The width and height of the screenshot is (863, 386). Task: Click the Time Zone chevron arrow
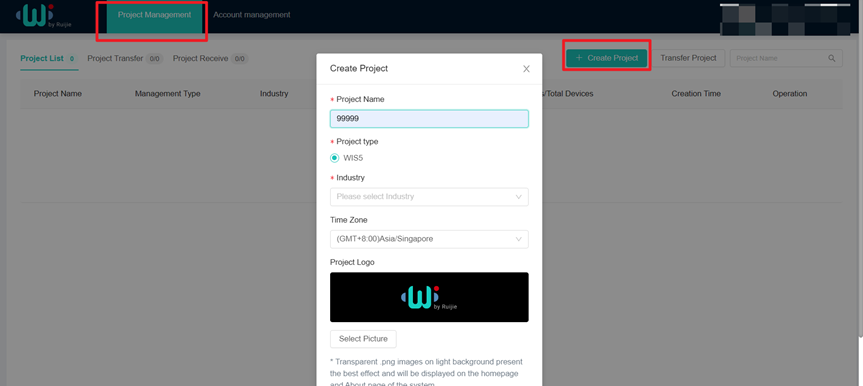coord(518,239)
